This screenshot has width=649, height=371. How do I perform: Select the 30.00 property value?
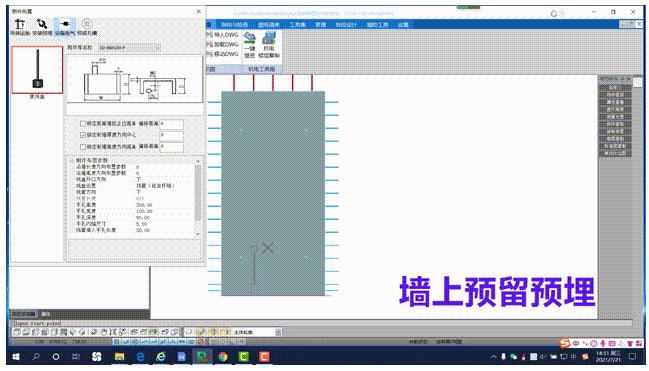143,230
